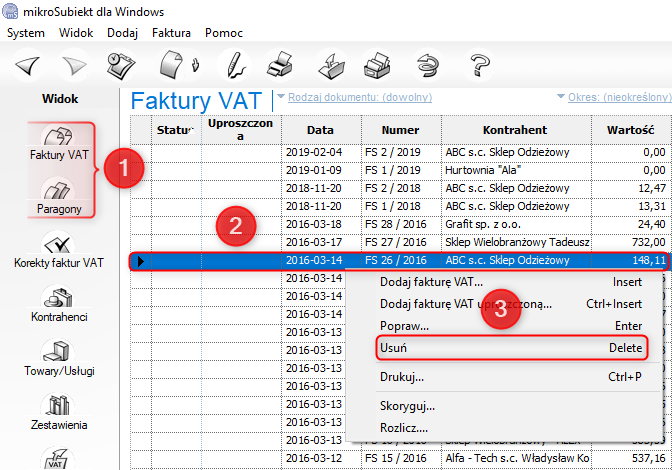Click the 2019-02-04 date cell
Viewport: 672px width, 470px height.
(x=321, y=152)
